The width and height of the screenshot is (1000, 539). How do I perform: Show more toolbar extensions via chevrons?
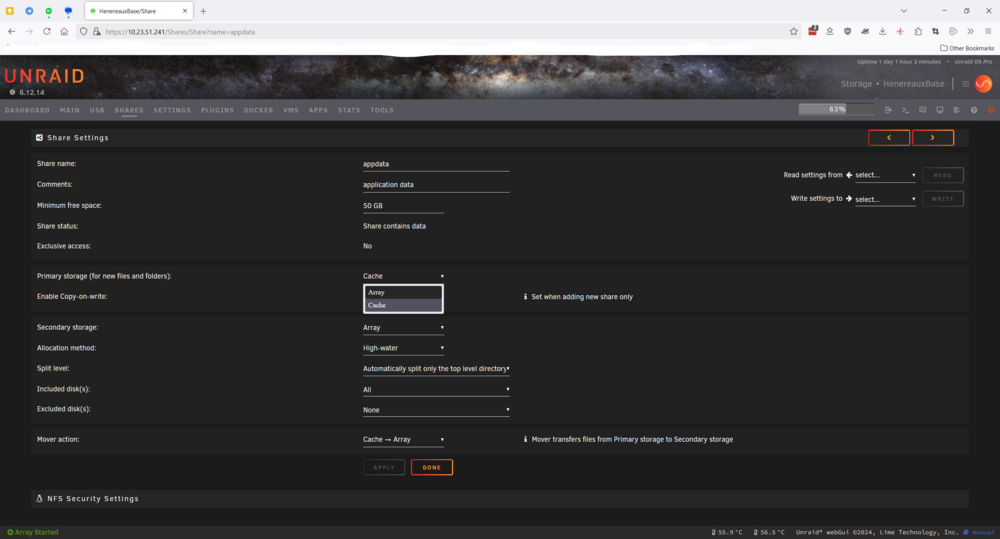click(970, 31)
